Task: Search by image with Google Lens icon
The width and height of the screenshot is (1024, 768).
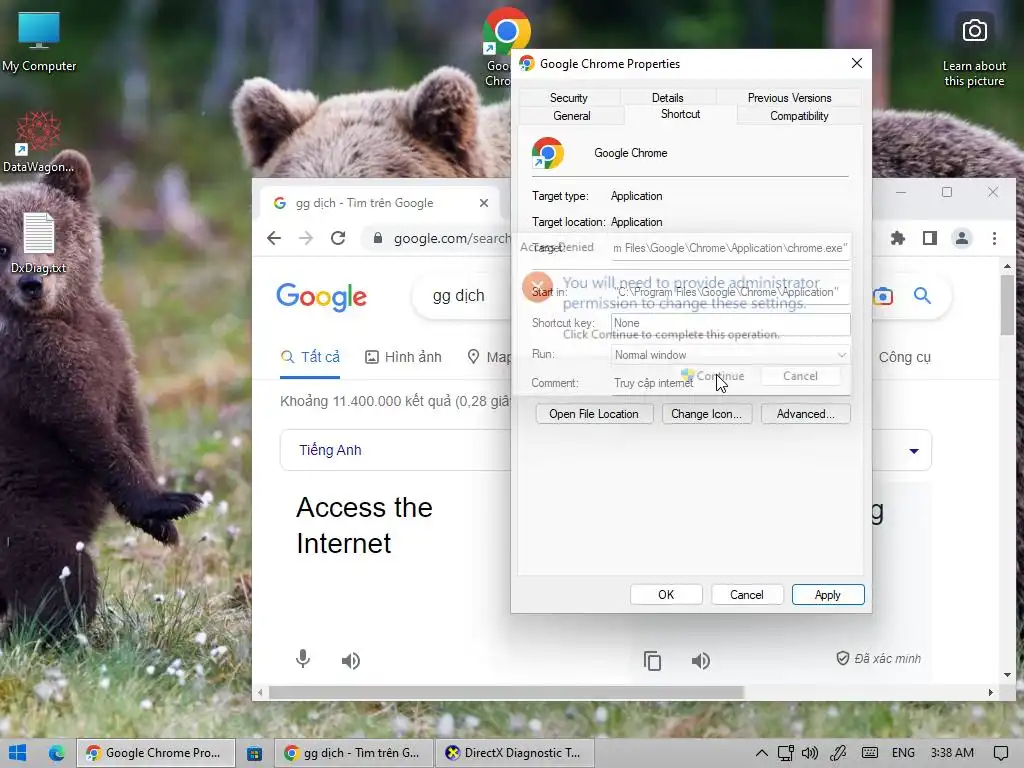Action: 882,296
